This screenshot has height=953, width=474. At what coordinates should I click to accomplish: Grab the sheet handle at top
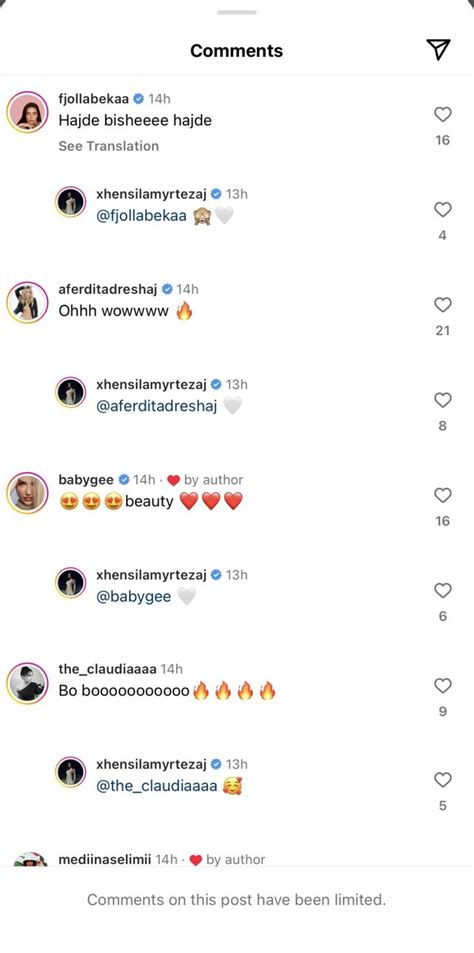[237, 12]
